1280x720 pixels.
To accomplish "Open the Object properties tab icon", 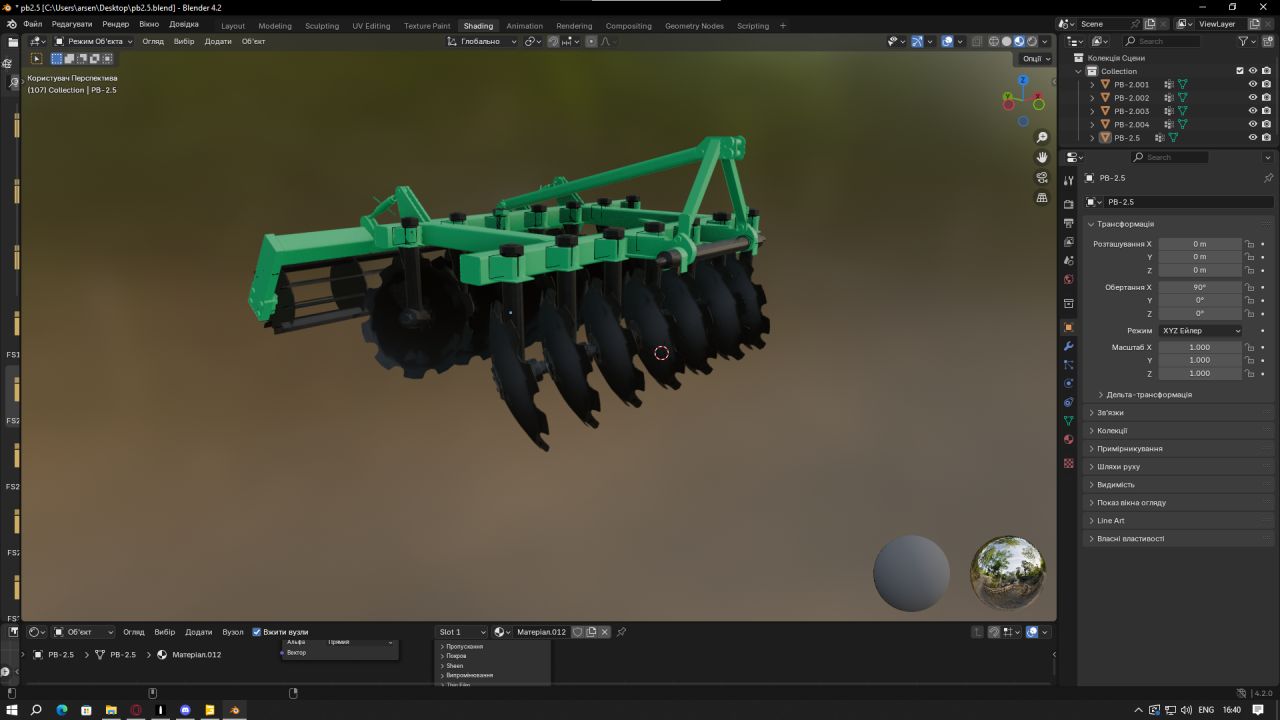I will click(1068, 327).
